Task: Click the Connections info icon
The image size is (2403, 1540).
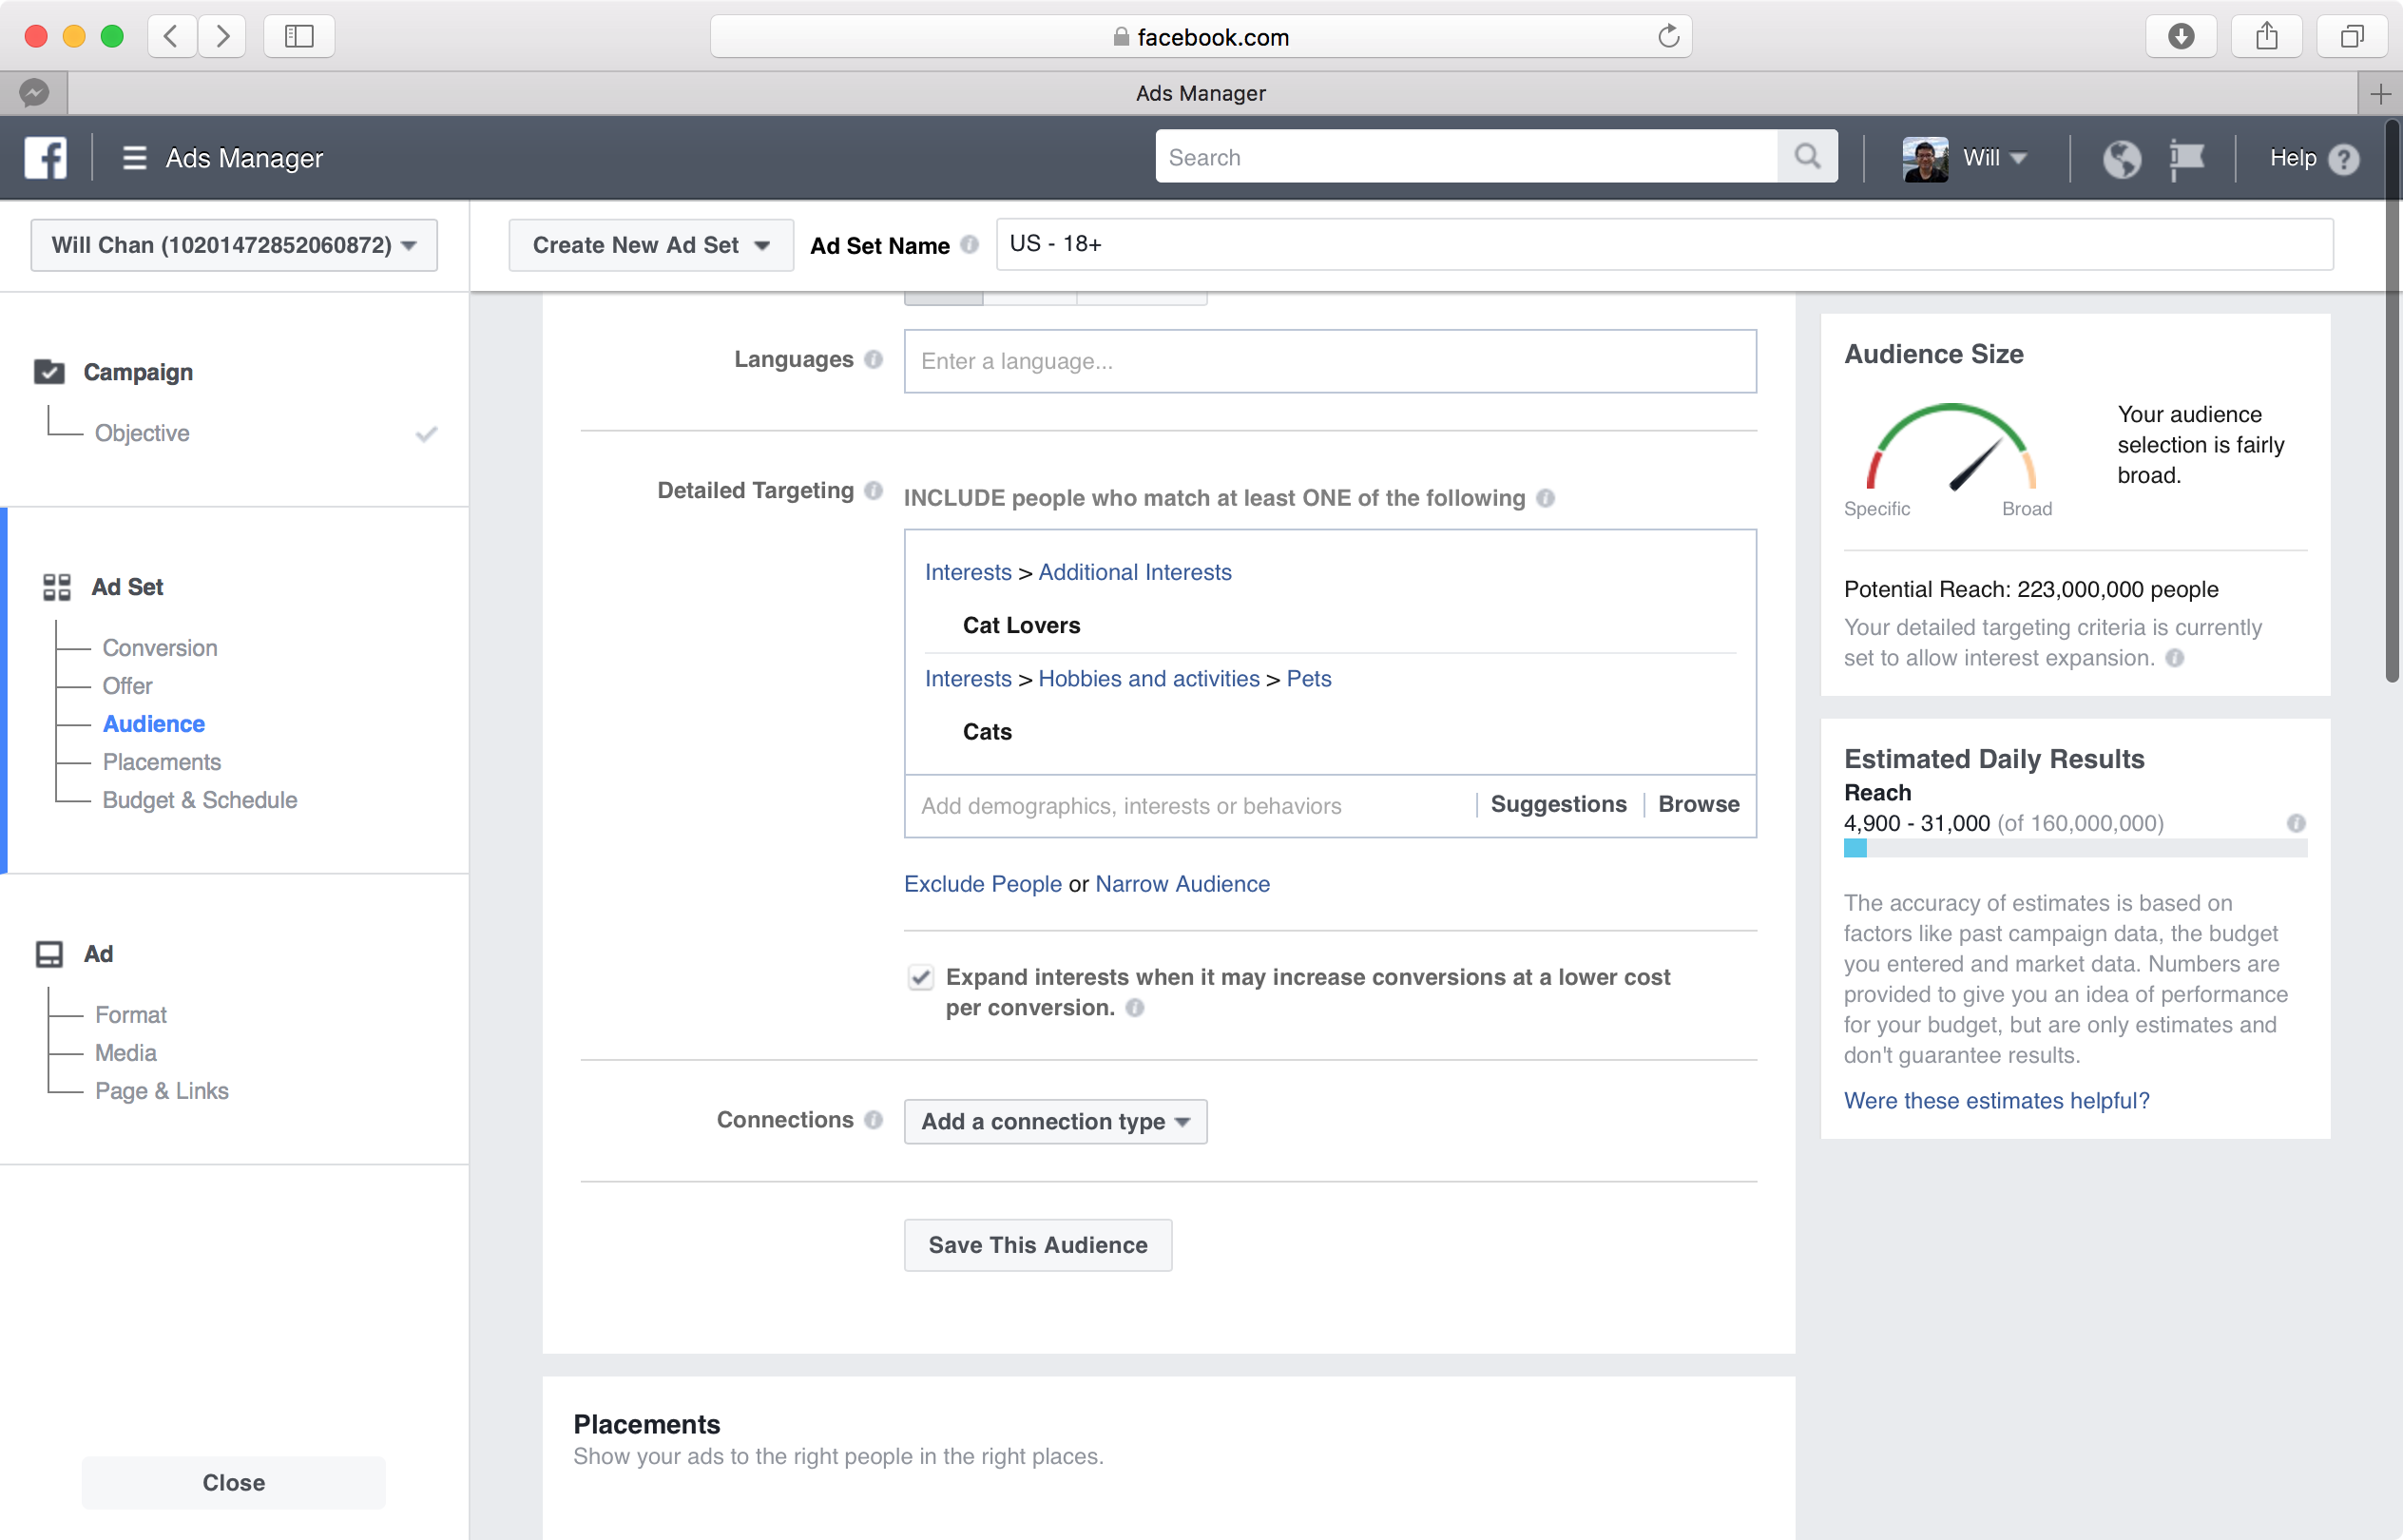Action: click(x=873, y=1120)
